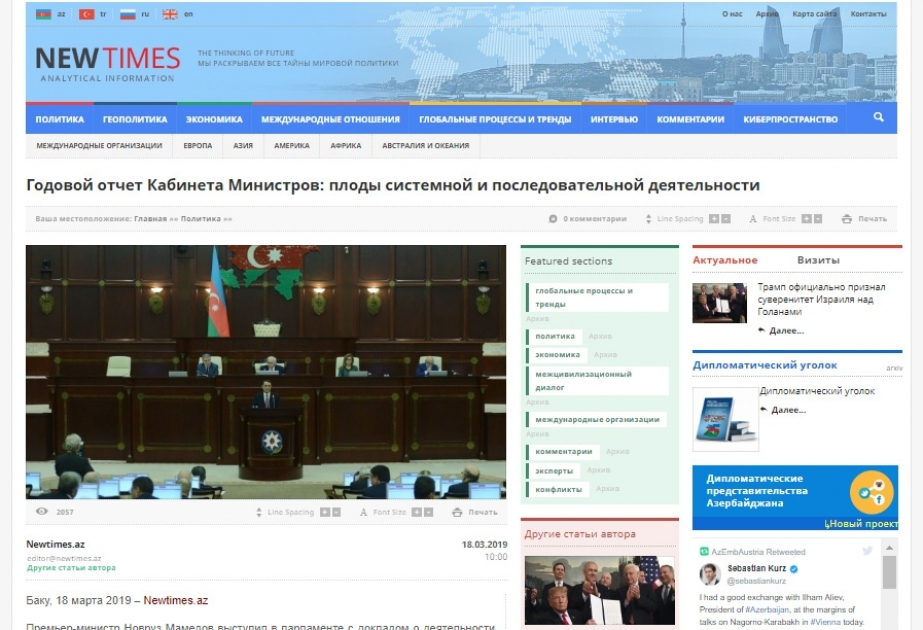Open Интервью menu item
Screen dimensions: 923x630
click(614, 119)
